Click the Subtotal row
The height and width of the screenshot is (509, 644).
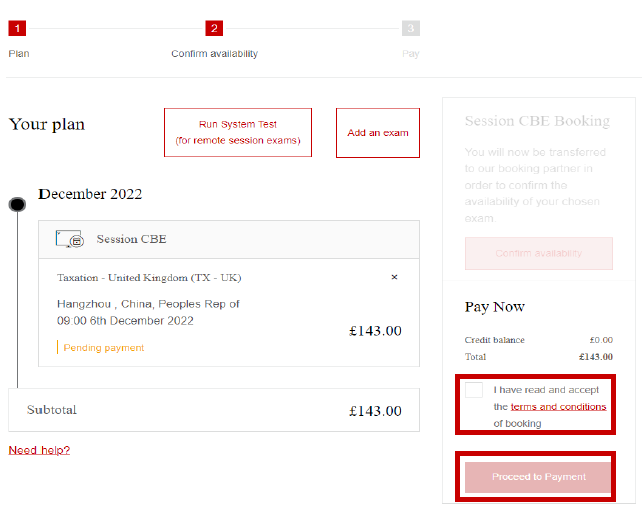(213, 410)
